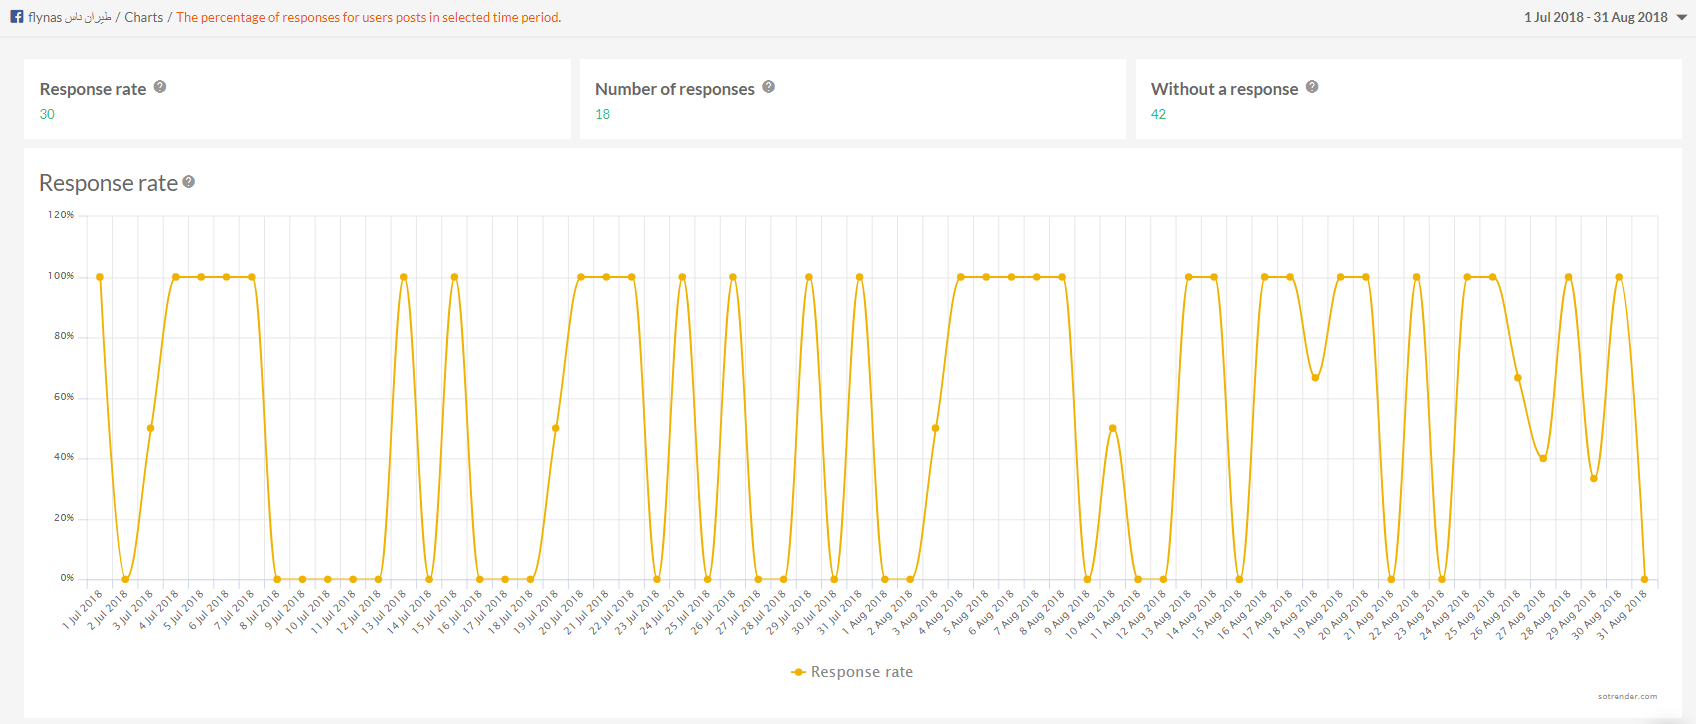The width and height of the screenshot is (1696, 724).
Task: Click the Without a response value 42
Action: (1158, 114)
